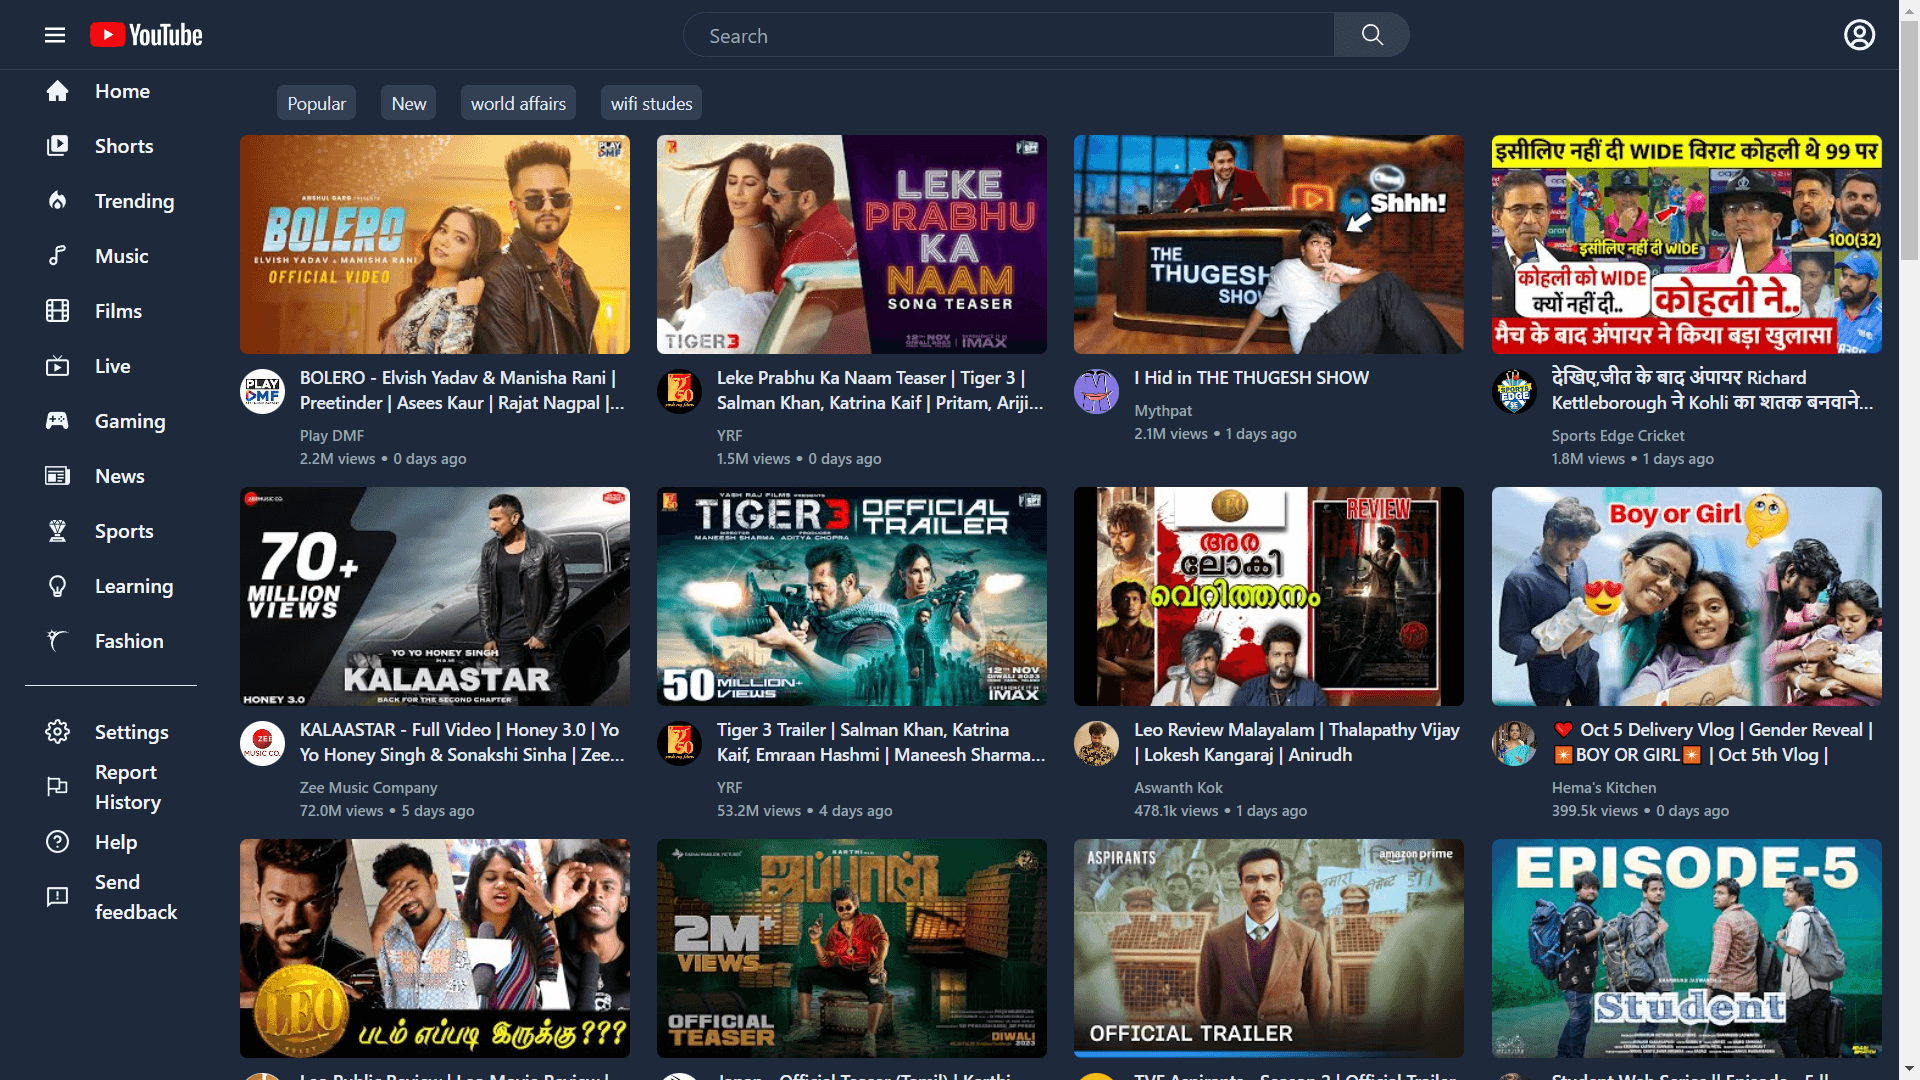
Task: Click the Fashion hanger icon
Action: point(58,641)
